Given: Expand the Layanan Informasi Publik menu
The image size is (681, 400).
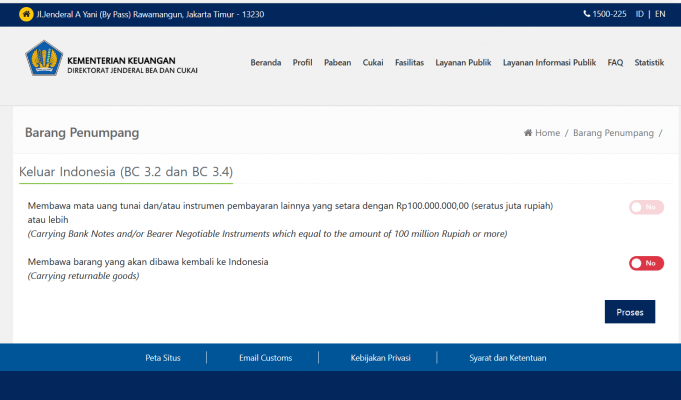Looking at the screenshot, I should click(x=549, y=62).
